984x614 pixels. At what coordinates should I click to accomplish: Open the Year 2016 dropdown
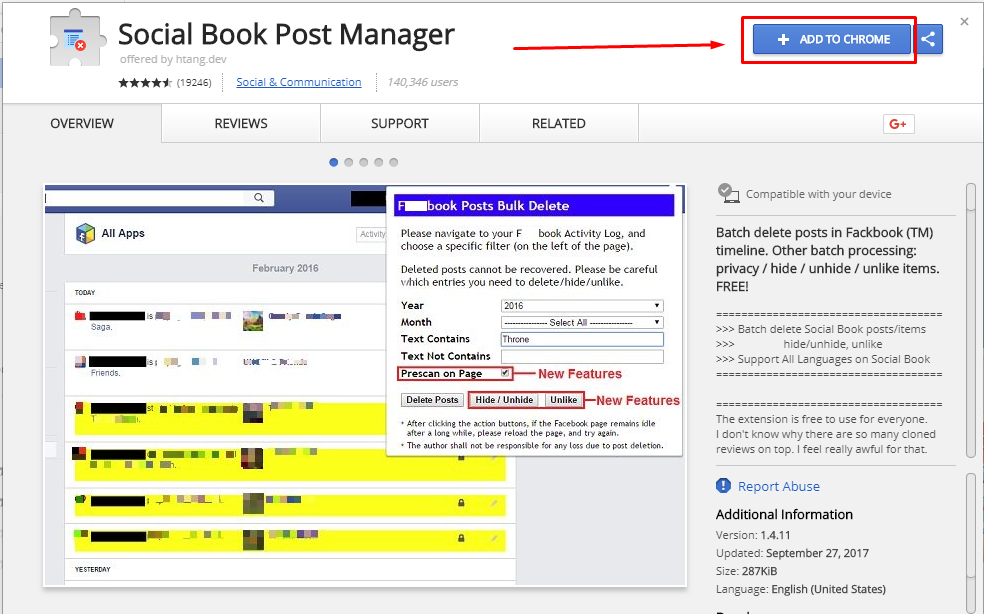[582, 306]
